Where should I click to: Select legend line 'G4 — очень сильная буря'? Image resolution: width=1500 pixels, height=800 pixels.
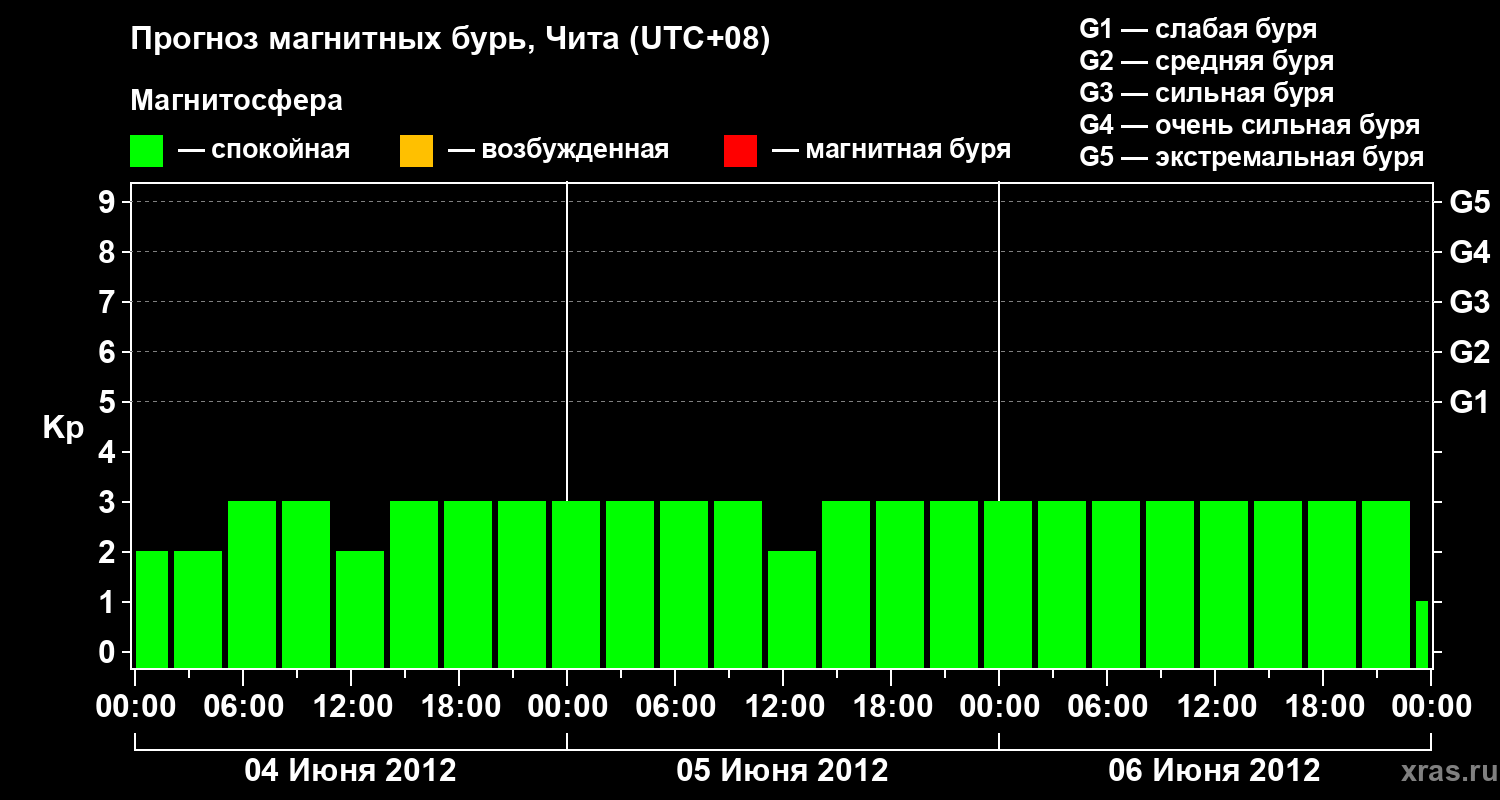(1250, 125)
